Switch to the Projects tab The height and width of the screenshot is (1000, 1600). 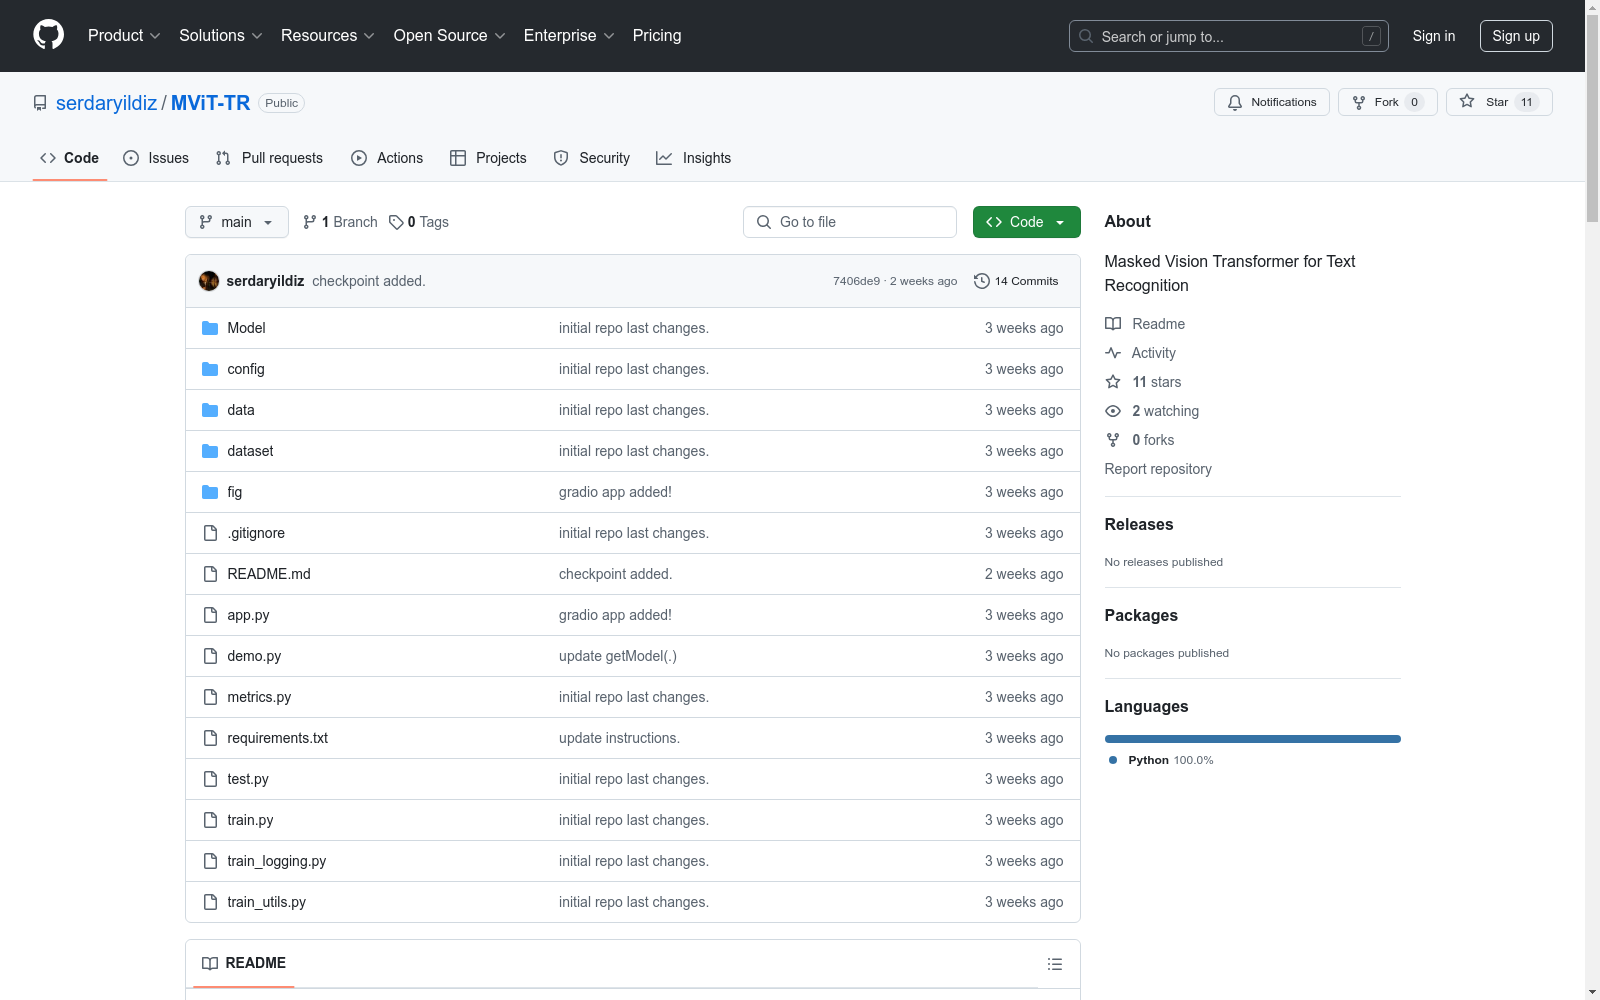488,158
